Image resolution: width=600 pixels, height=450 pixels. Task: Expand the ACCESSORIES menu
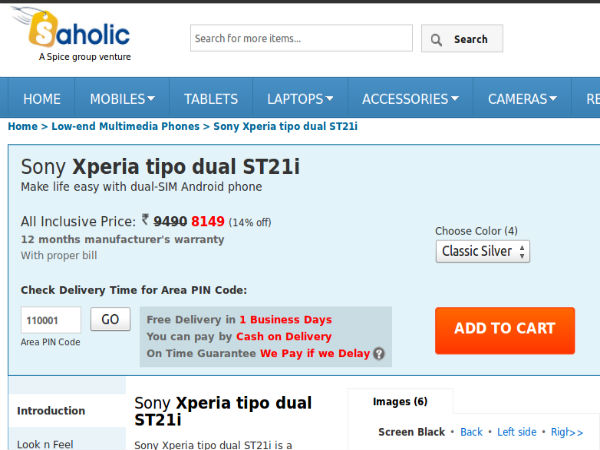(410, 99)
